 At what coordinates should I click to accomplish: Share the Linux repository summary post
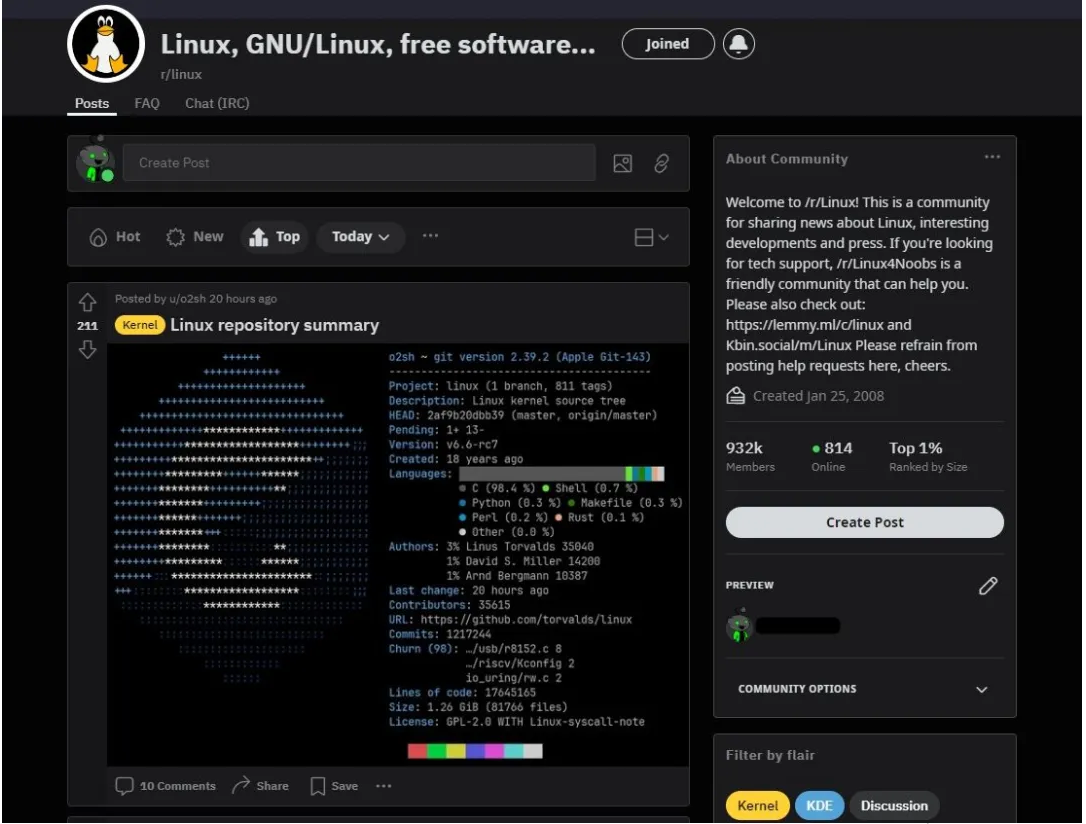(x=259, y=786)
